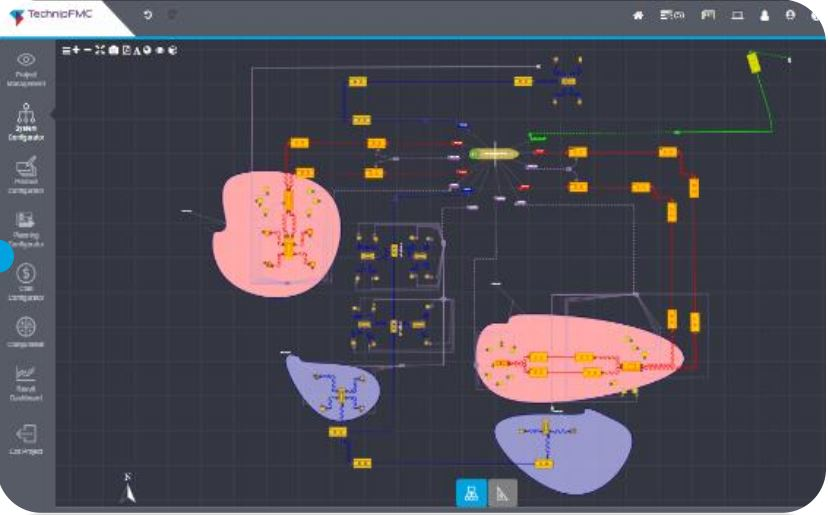Click the undo arrow in header
Viewport: 828px width, 515px height.
tap(148, 15)
